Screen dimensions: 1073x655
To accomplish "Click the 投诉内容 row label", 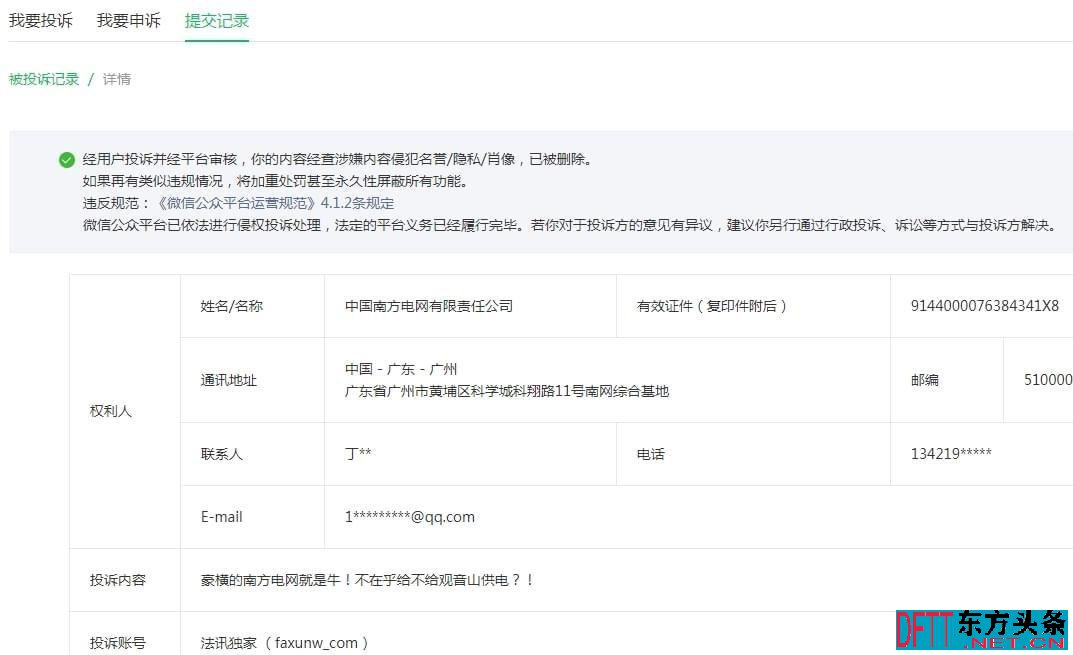I will tap(118, 580).
